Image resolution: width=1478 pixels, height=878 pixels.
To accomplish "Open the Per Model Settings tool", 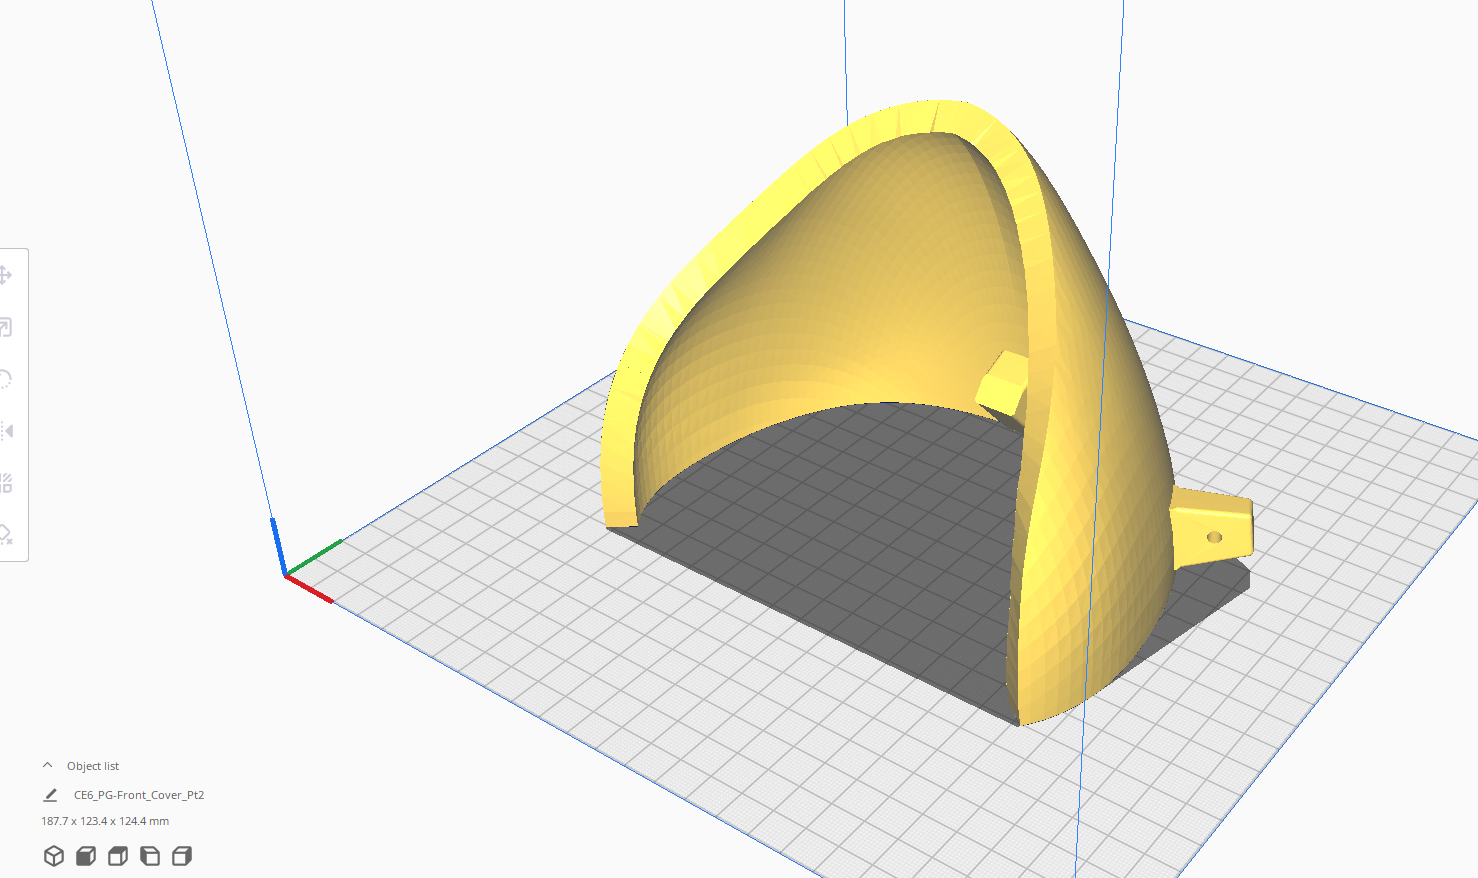I will pos(6,483).
